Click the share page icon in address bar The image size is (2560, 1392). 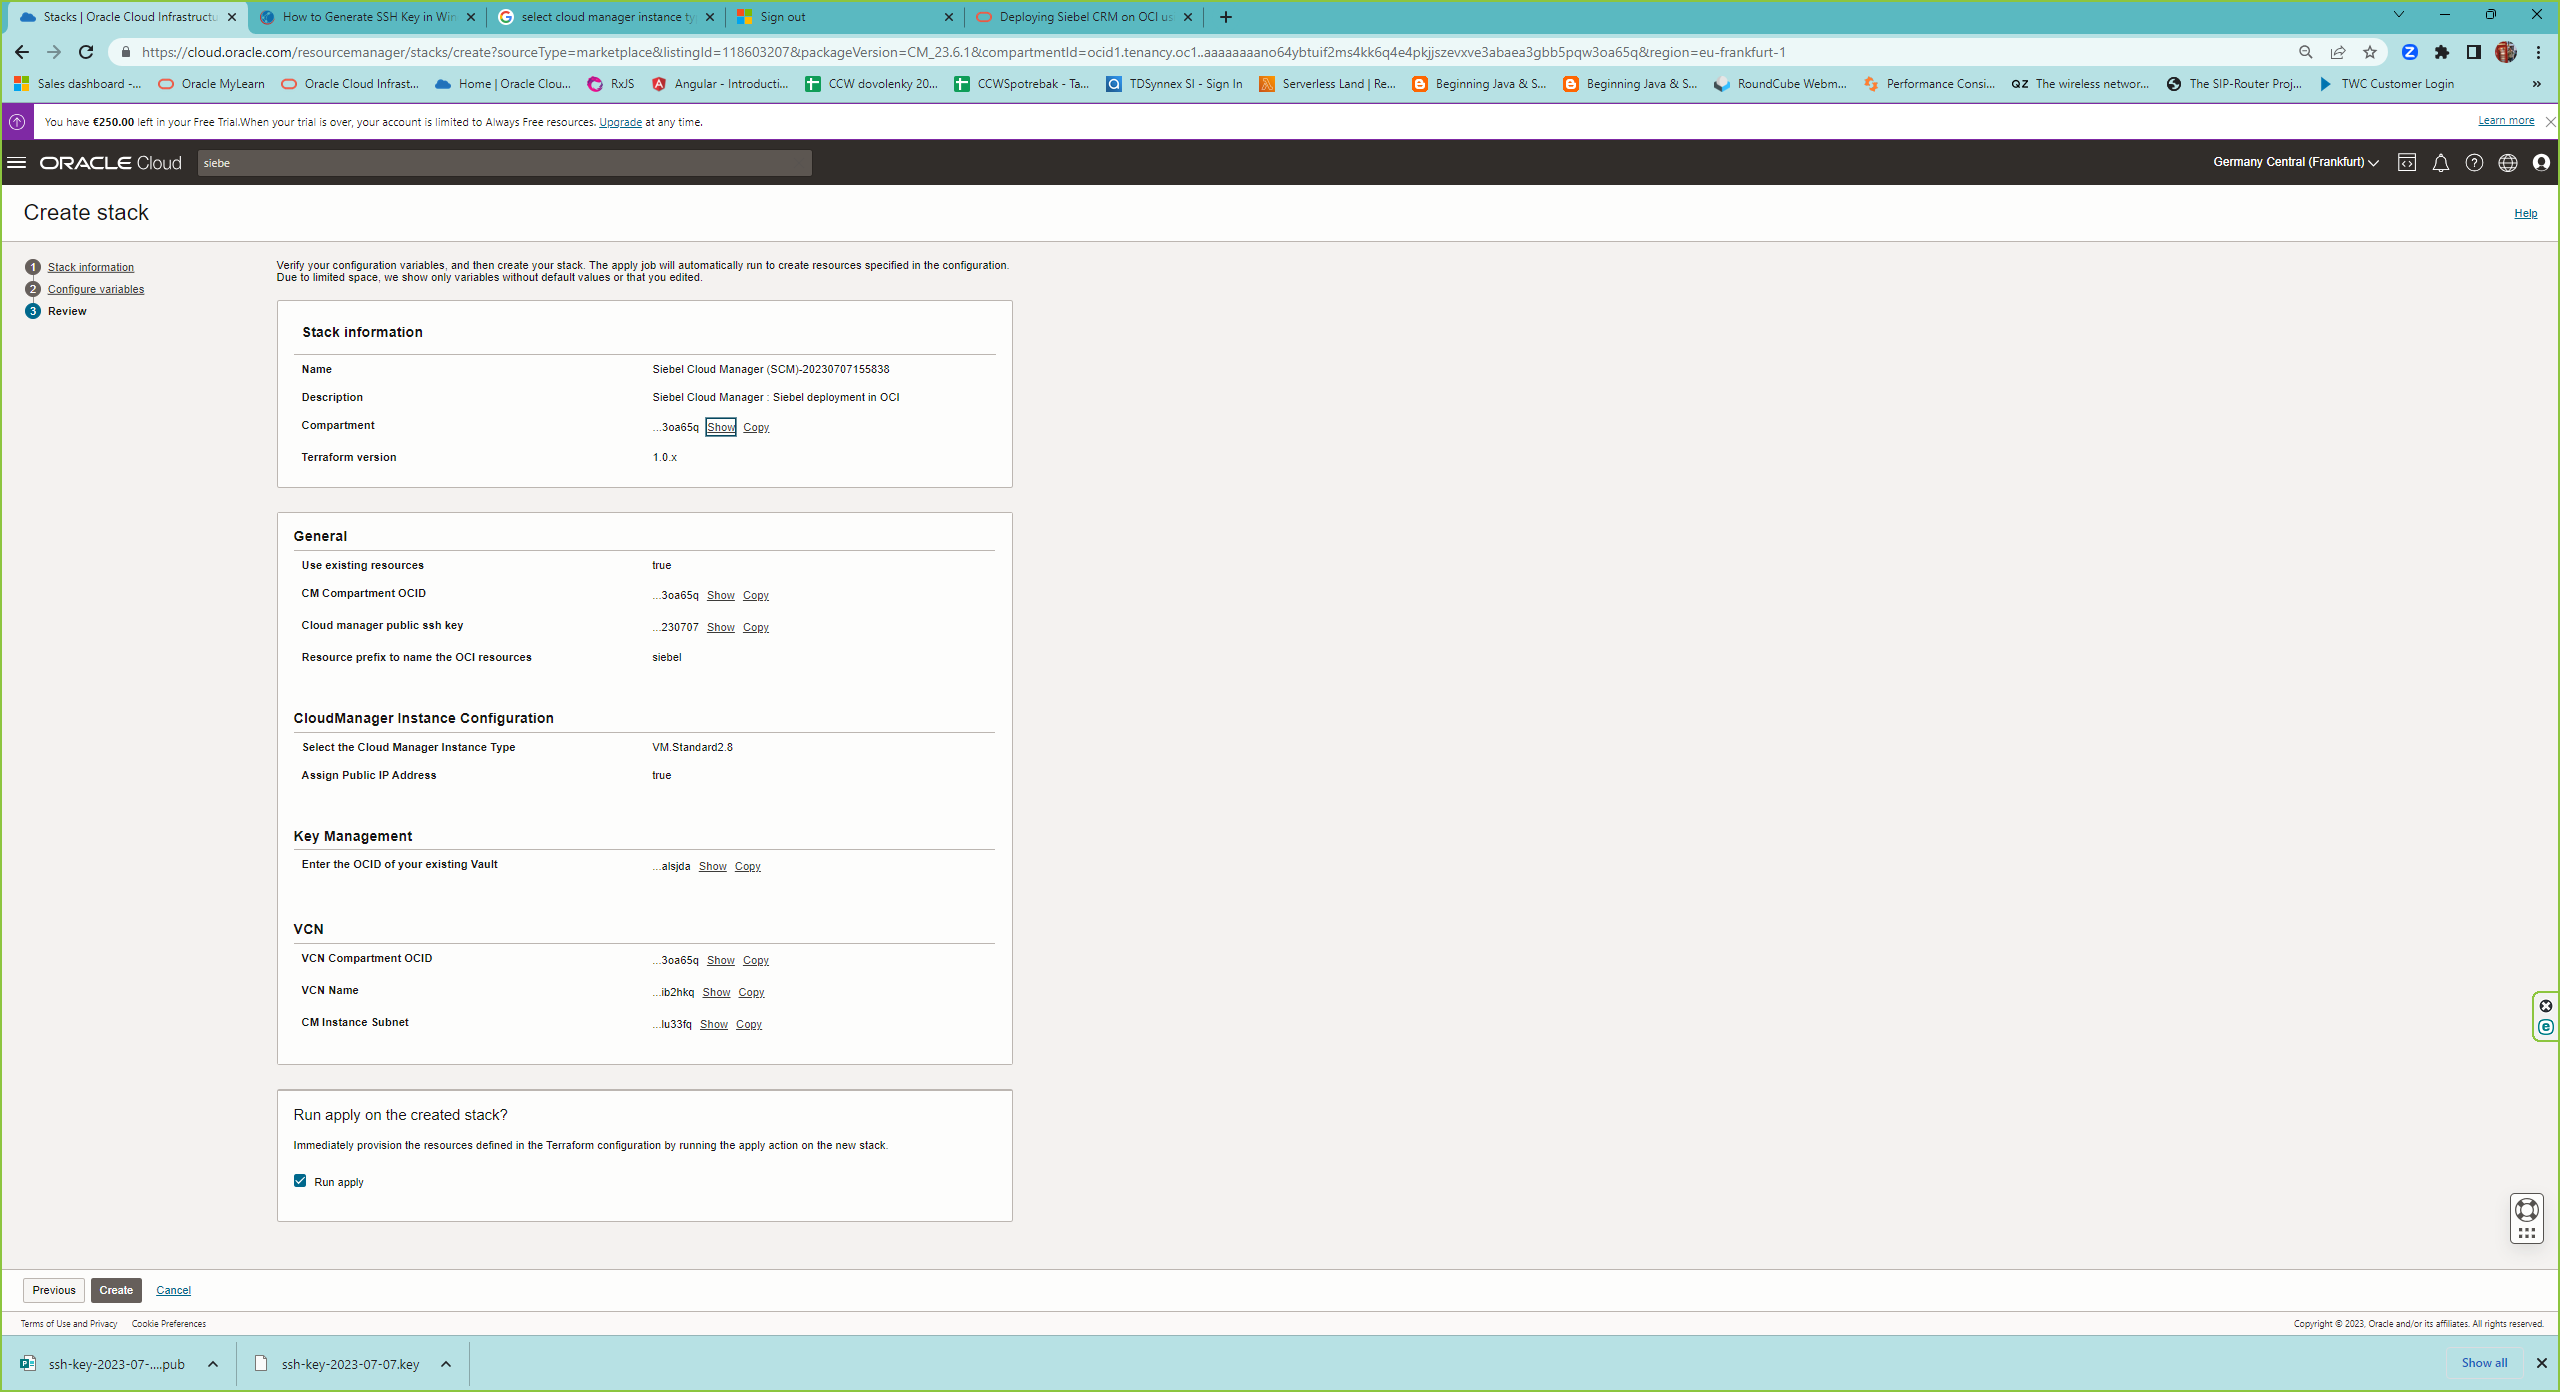[x=2338, y=52]
